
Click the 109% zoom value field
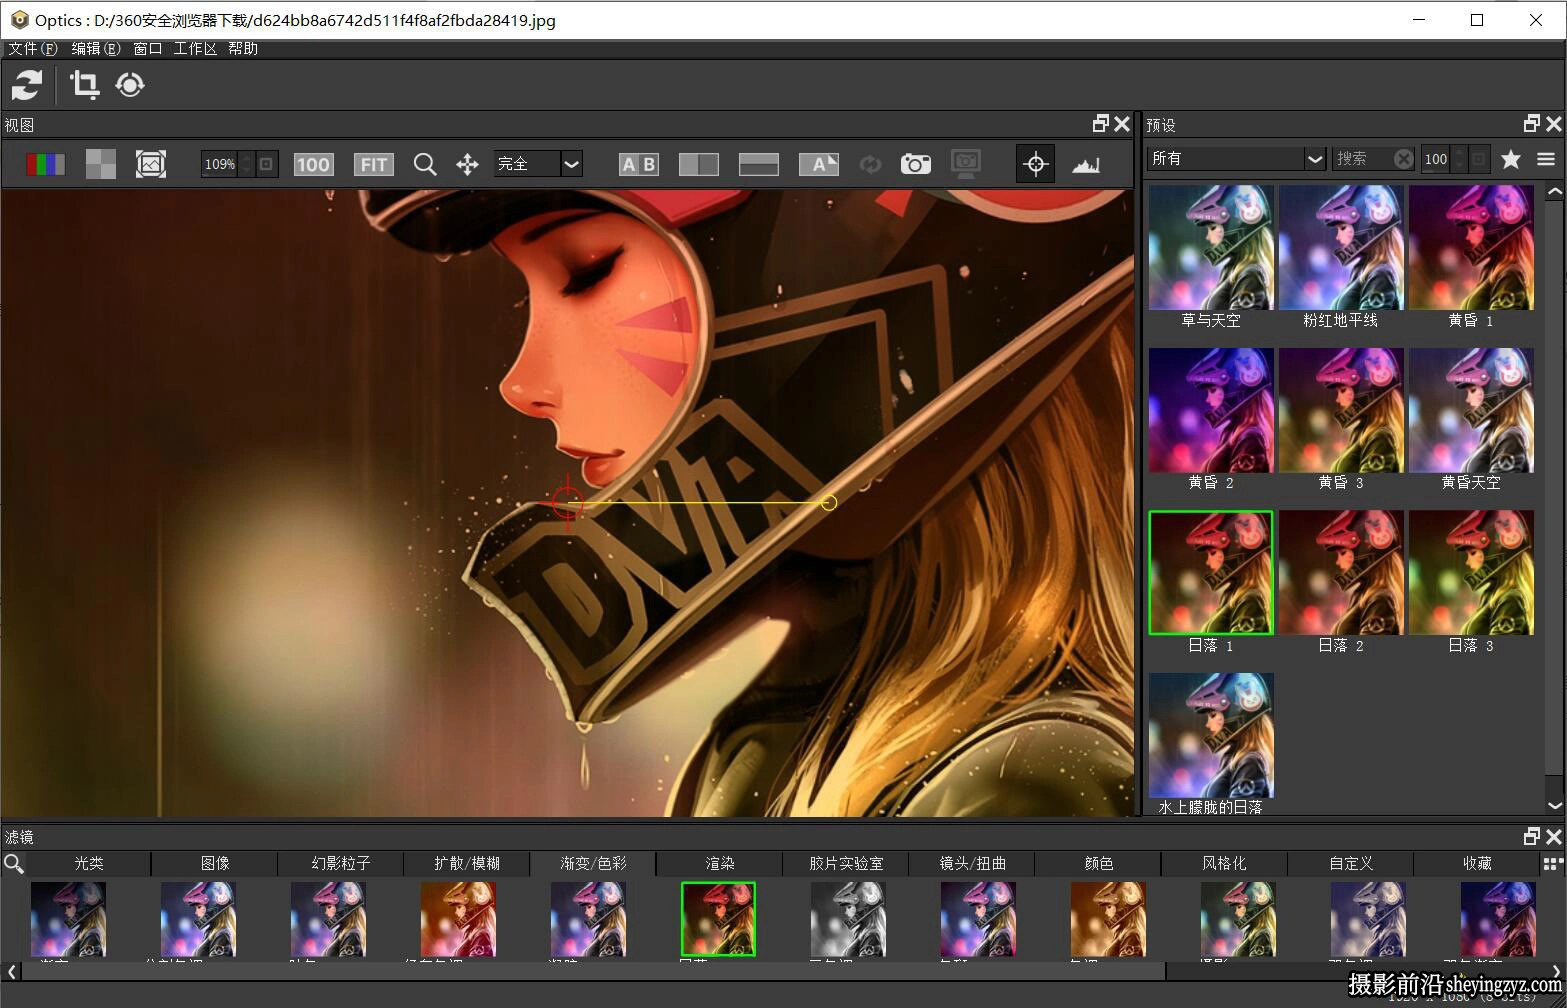point(219,164)
